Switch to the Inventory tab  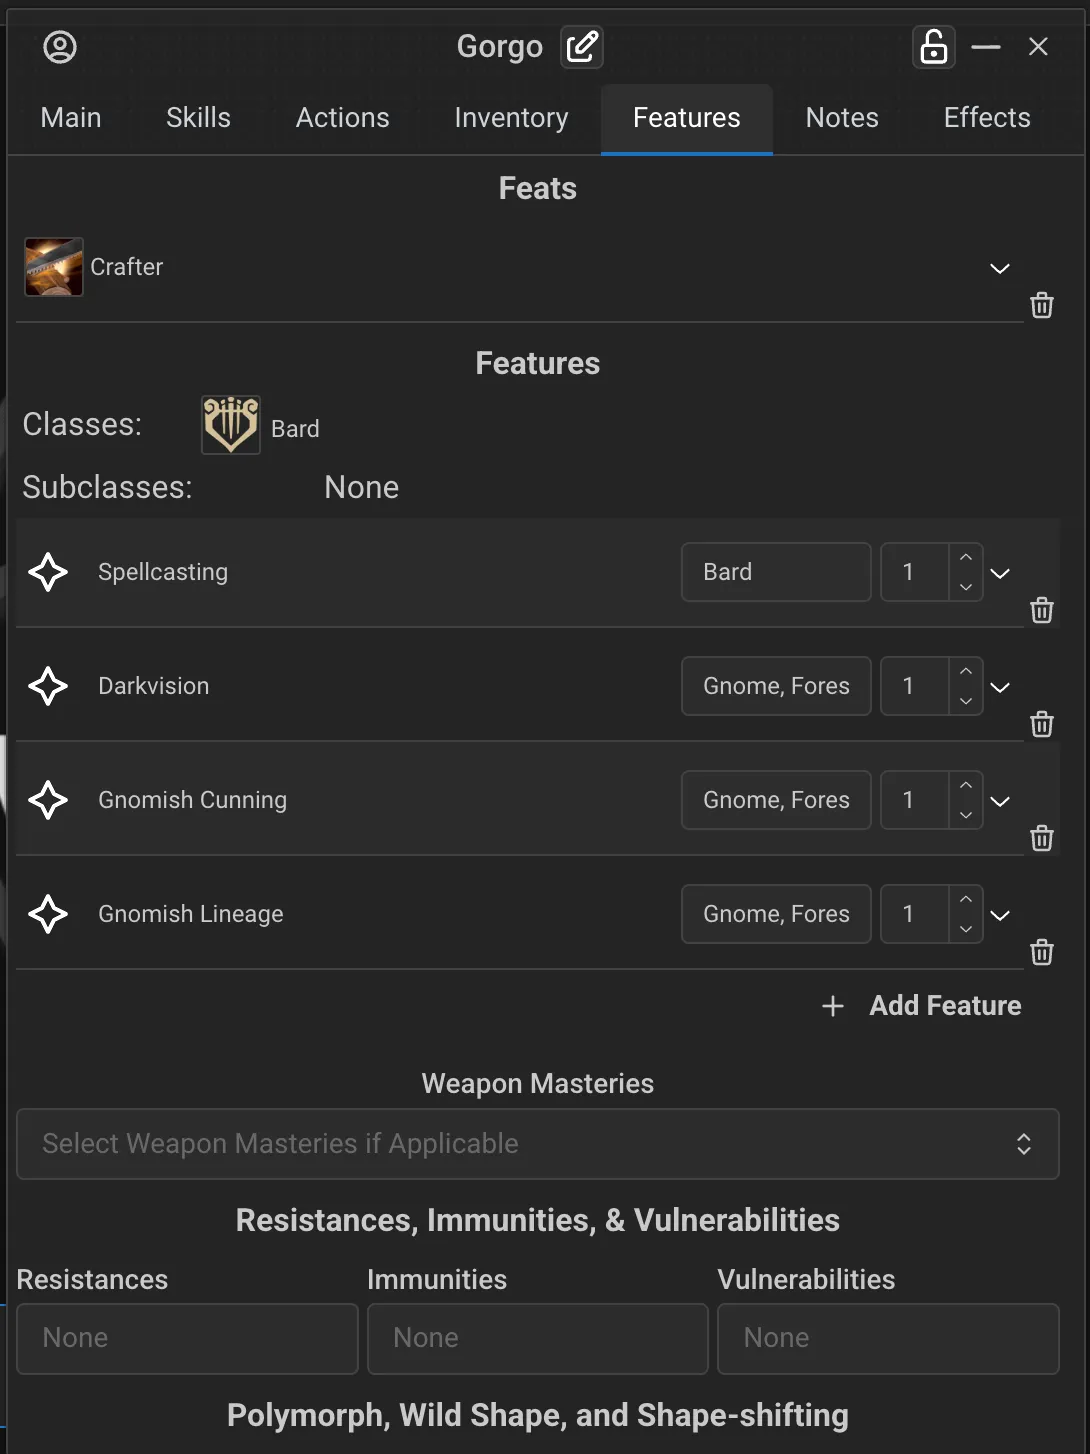point(511,118)
